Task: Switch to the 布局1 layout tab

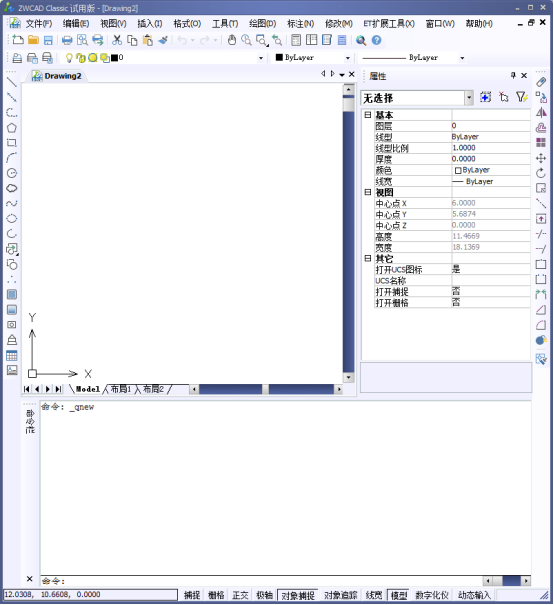Action: (x=121, y=389)
